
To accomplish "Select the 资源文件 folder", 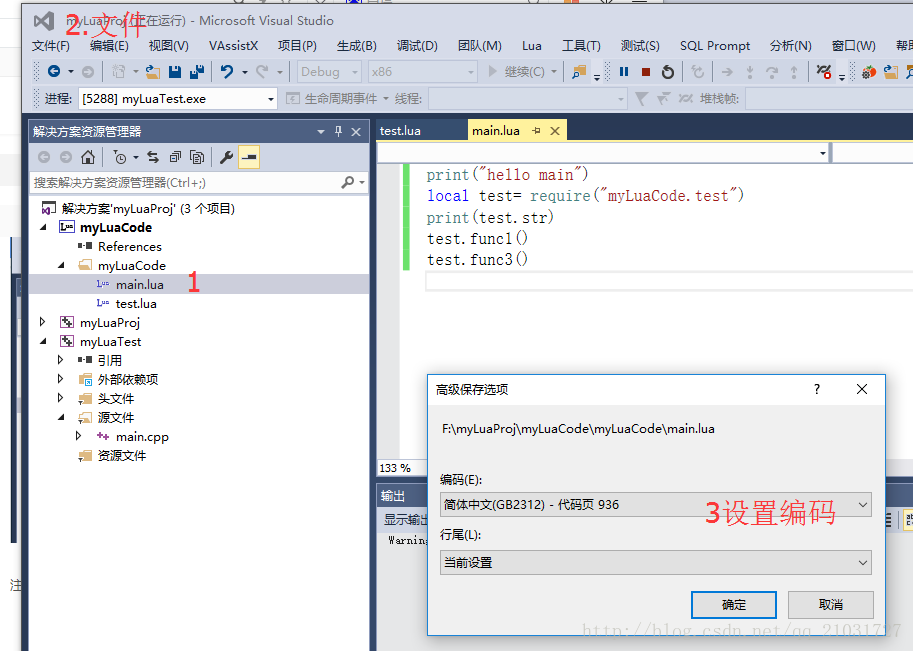I will (122, 456).
